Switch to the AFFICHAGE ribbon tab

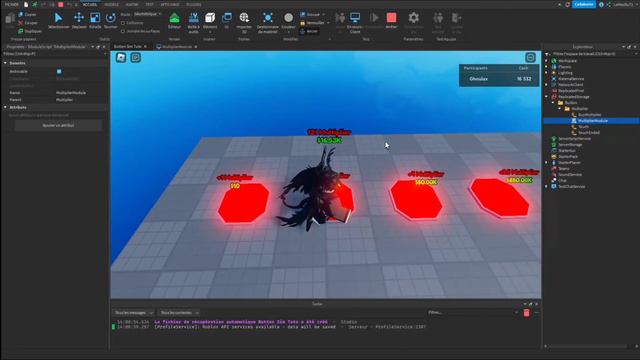[x=169, y=4]
